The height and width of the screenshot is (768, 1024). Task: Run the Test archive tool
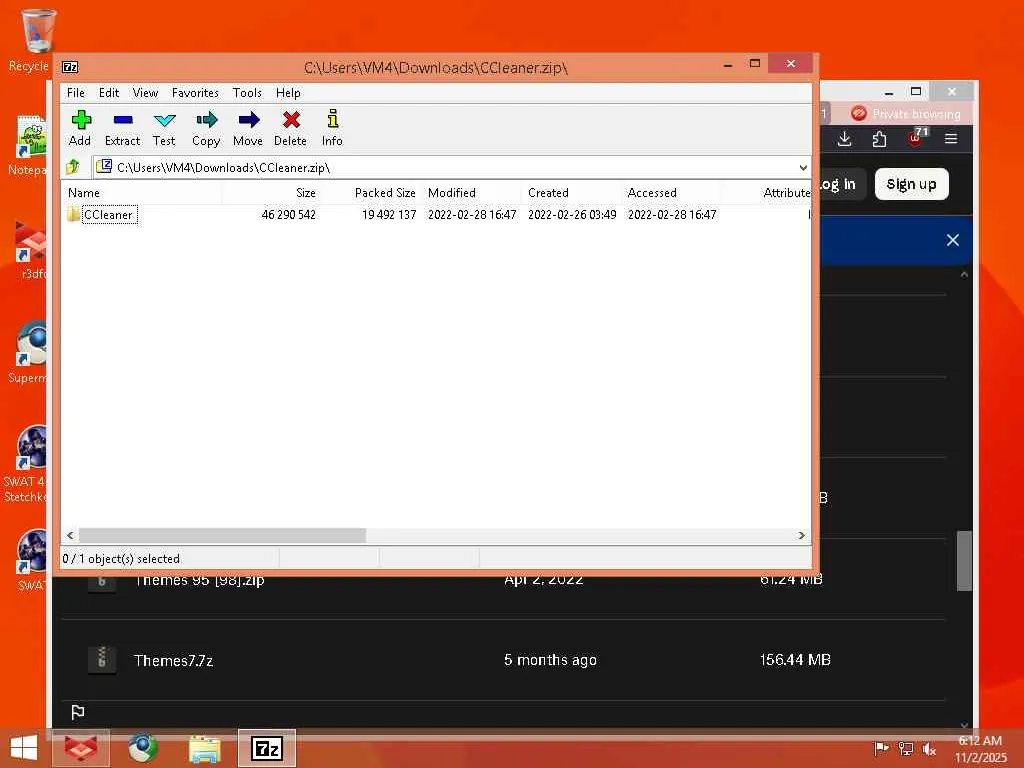click(164, 127)
